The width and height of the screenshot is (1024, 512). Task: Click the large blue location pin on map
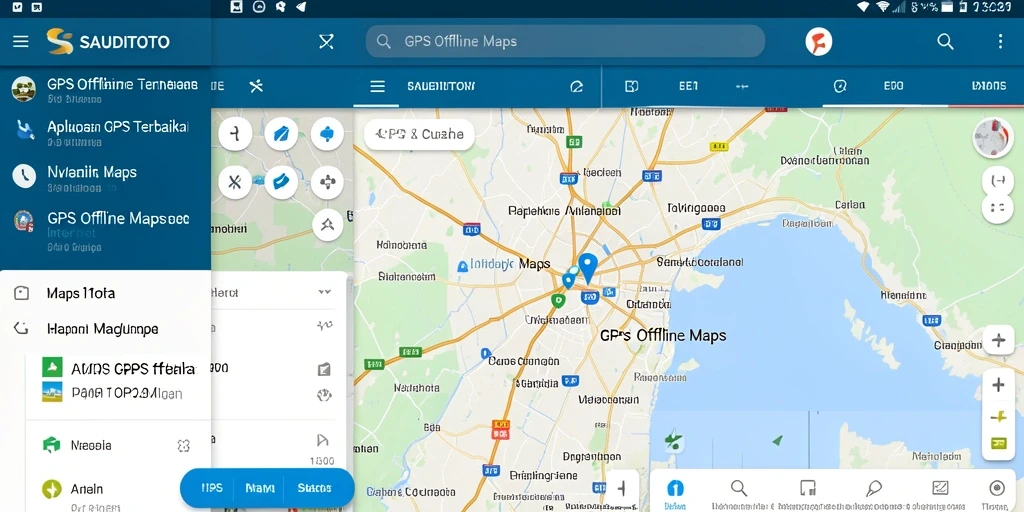pos(588,268)
